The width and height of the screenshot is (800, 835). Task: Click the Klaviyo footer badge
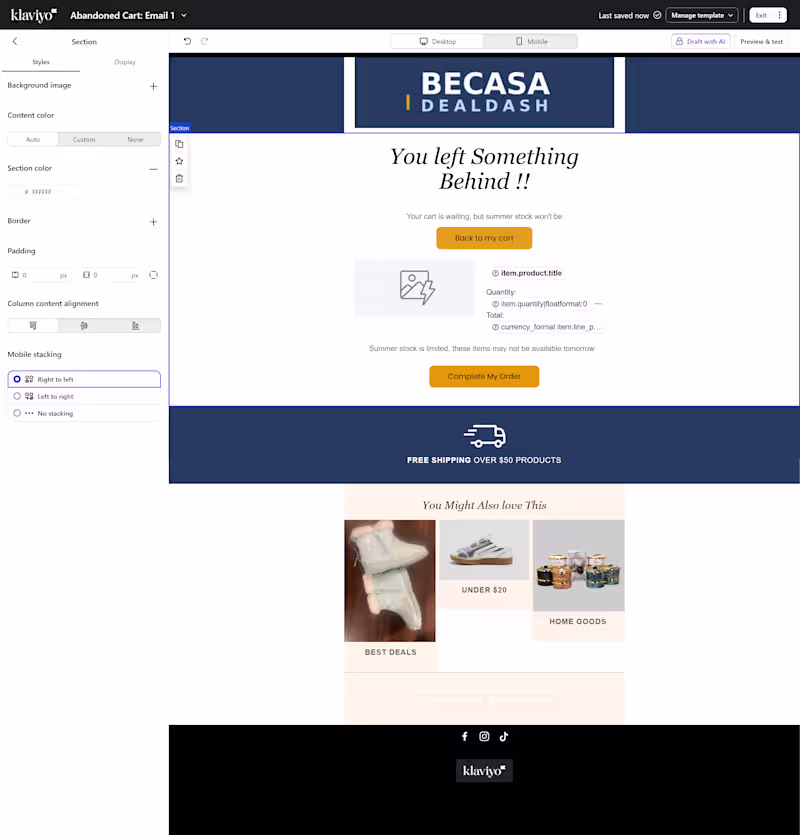point(484,771)
